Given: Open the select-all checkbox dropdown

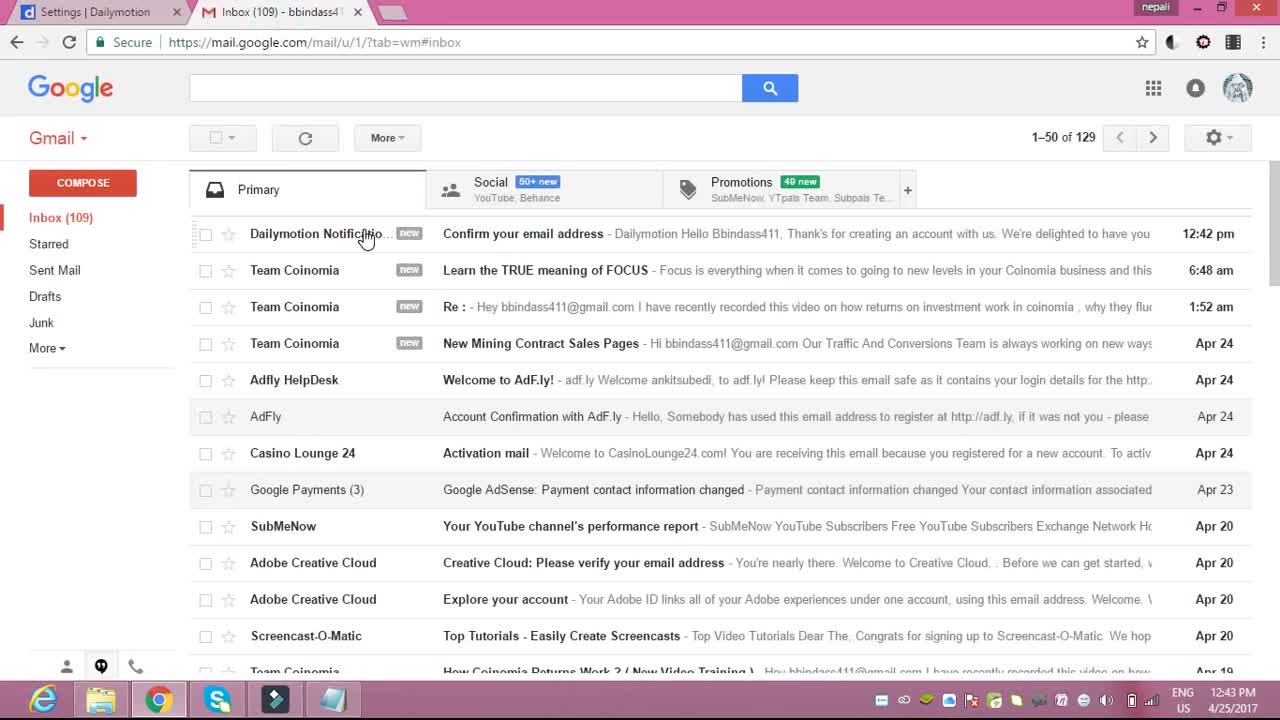Looking at the screenshot, I should 223,138.
